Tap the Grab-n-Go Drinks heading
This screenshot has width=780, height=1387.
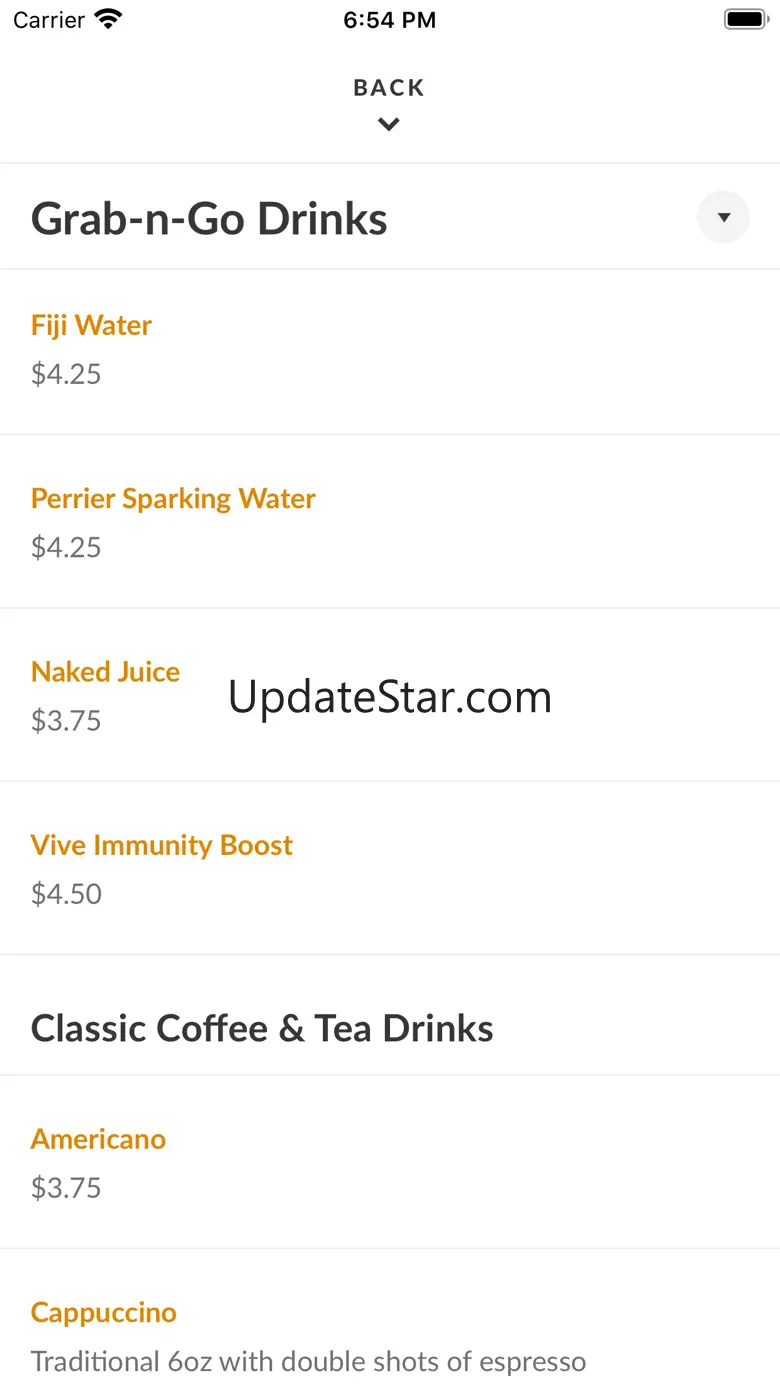click(209, 219)
